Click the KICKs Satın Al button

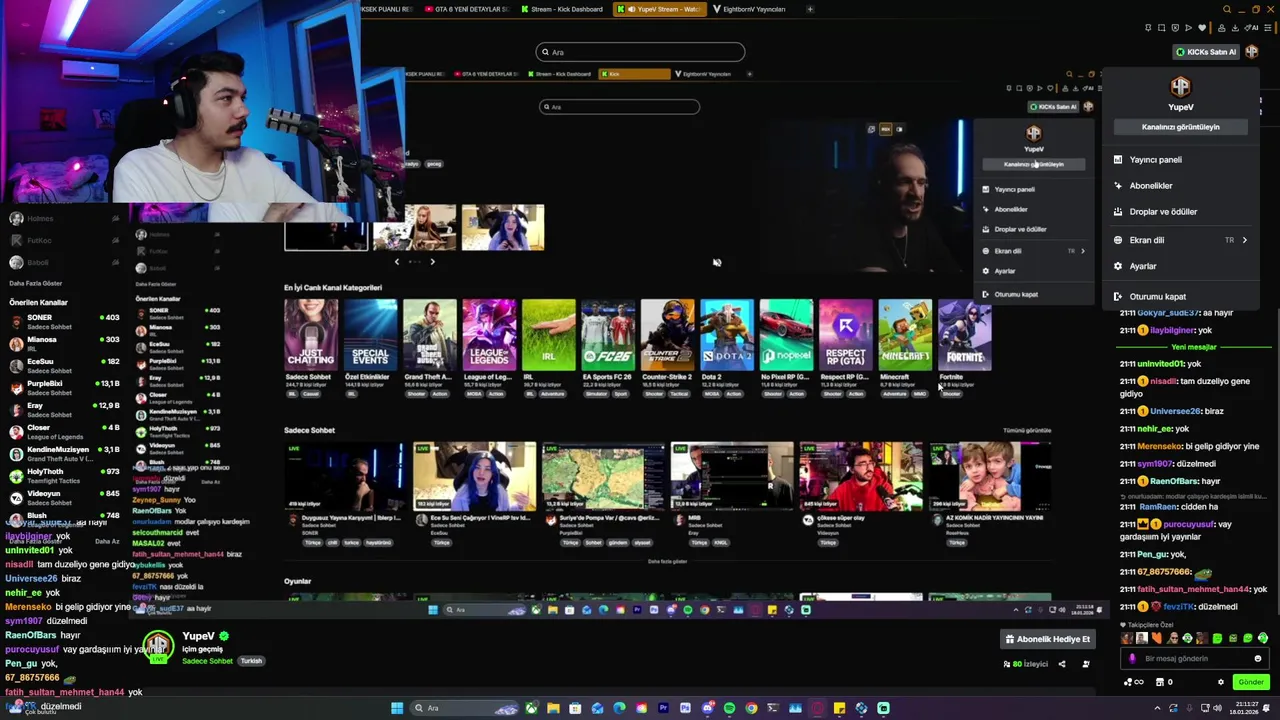(1206, 52)
